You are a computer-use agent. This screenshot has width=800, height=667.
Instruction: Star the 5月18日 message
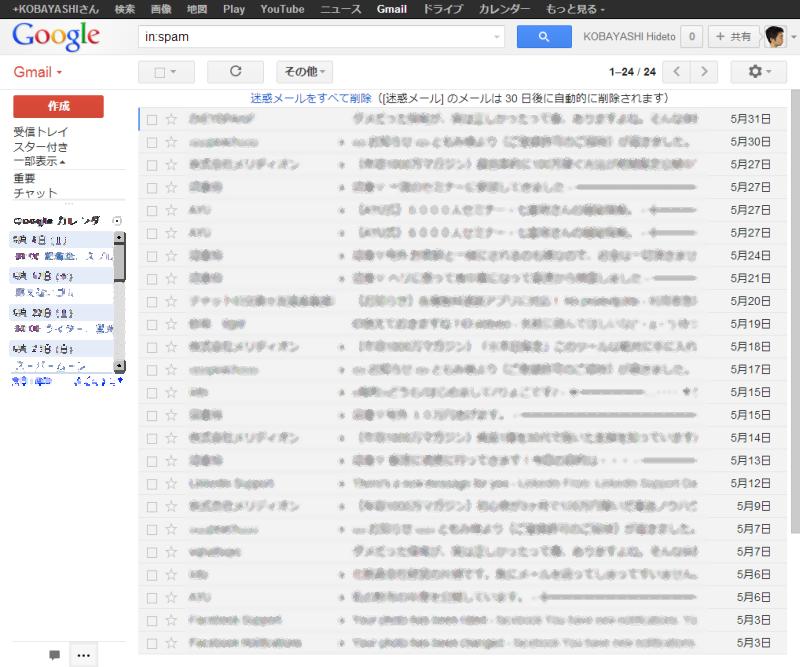coord(171,347)
